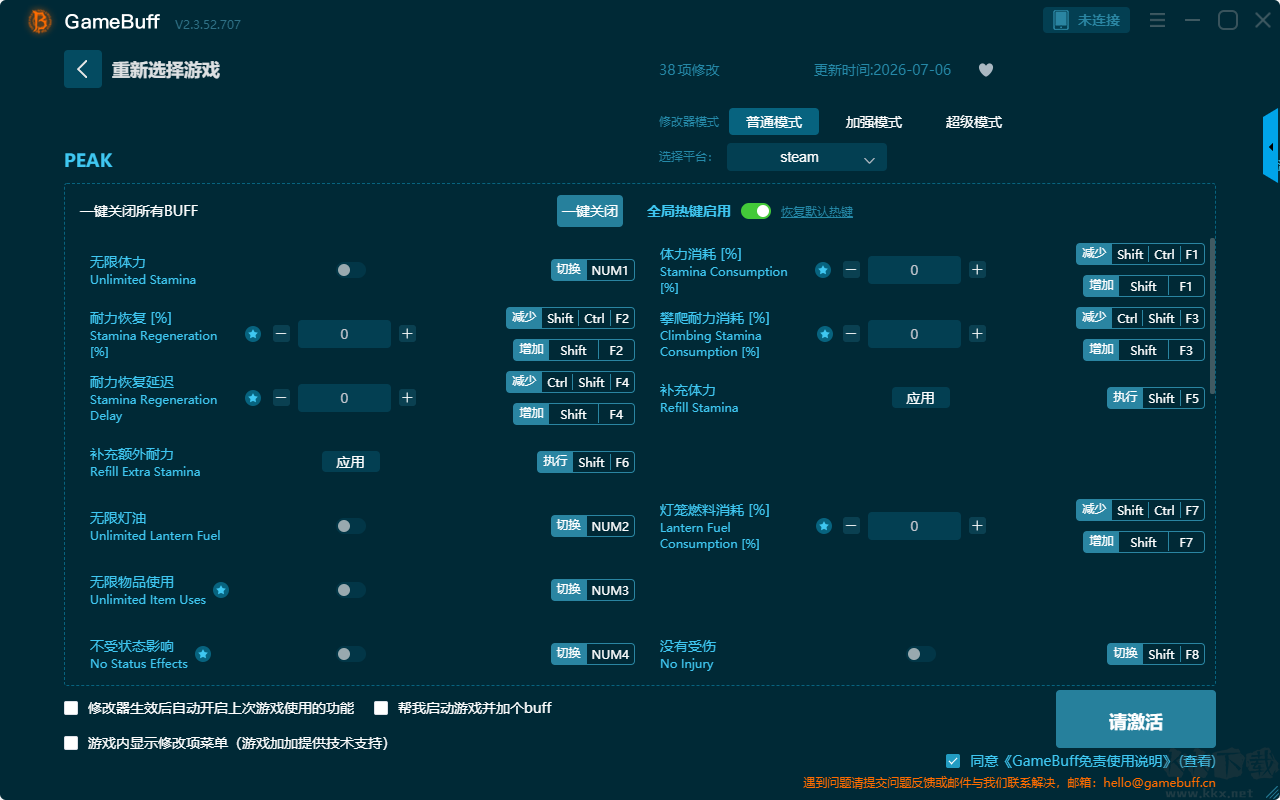Click the 一键关闭 button
Screen dimensions: 1280x800
[x=590, y=211]
